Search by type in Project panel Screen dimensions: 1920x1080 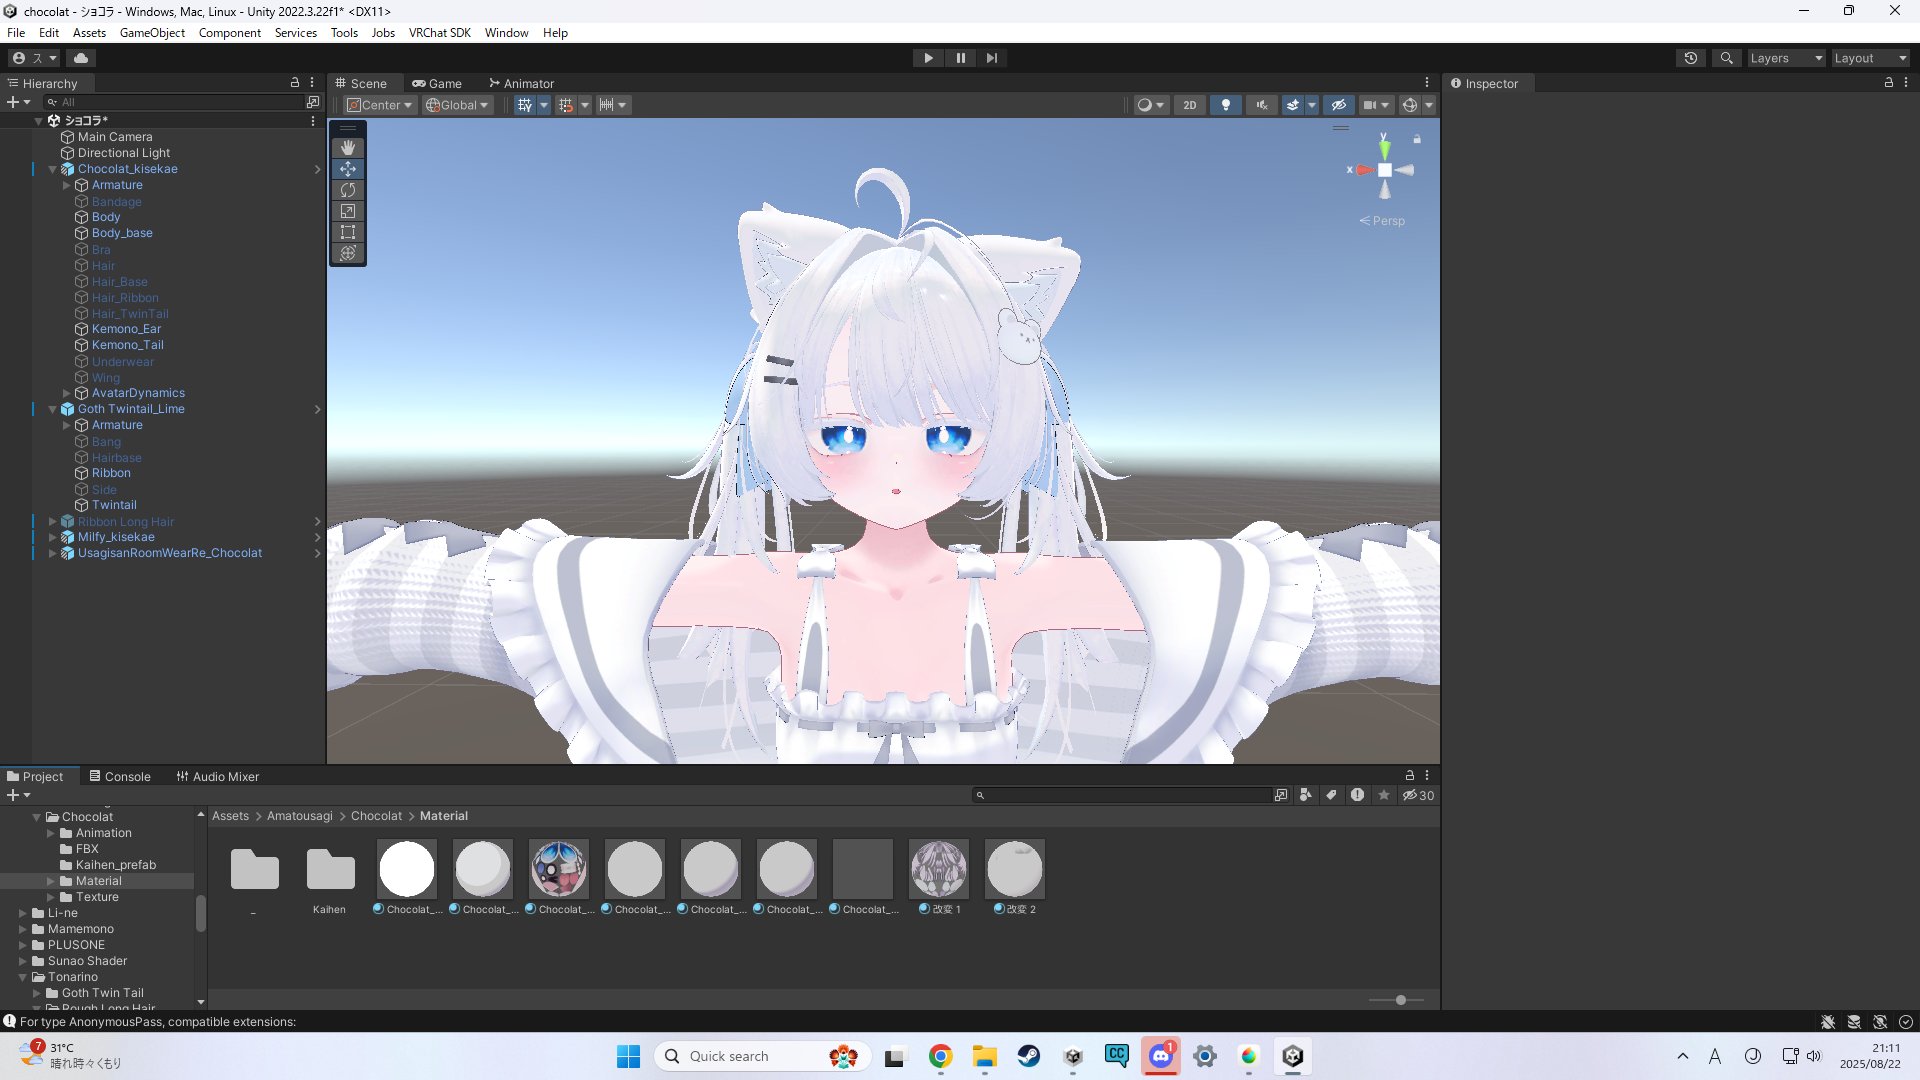tap(1306, 796)
